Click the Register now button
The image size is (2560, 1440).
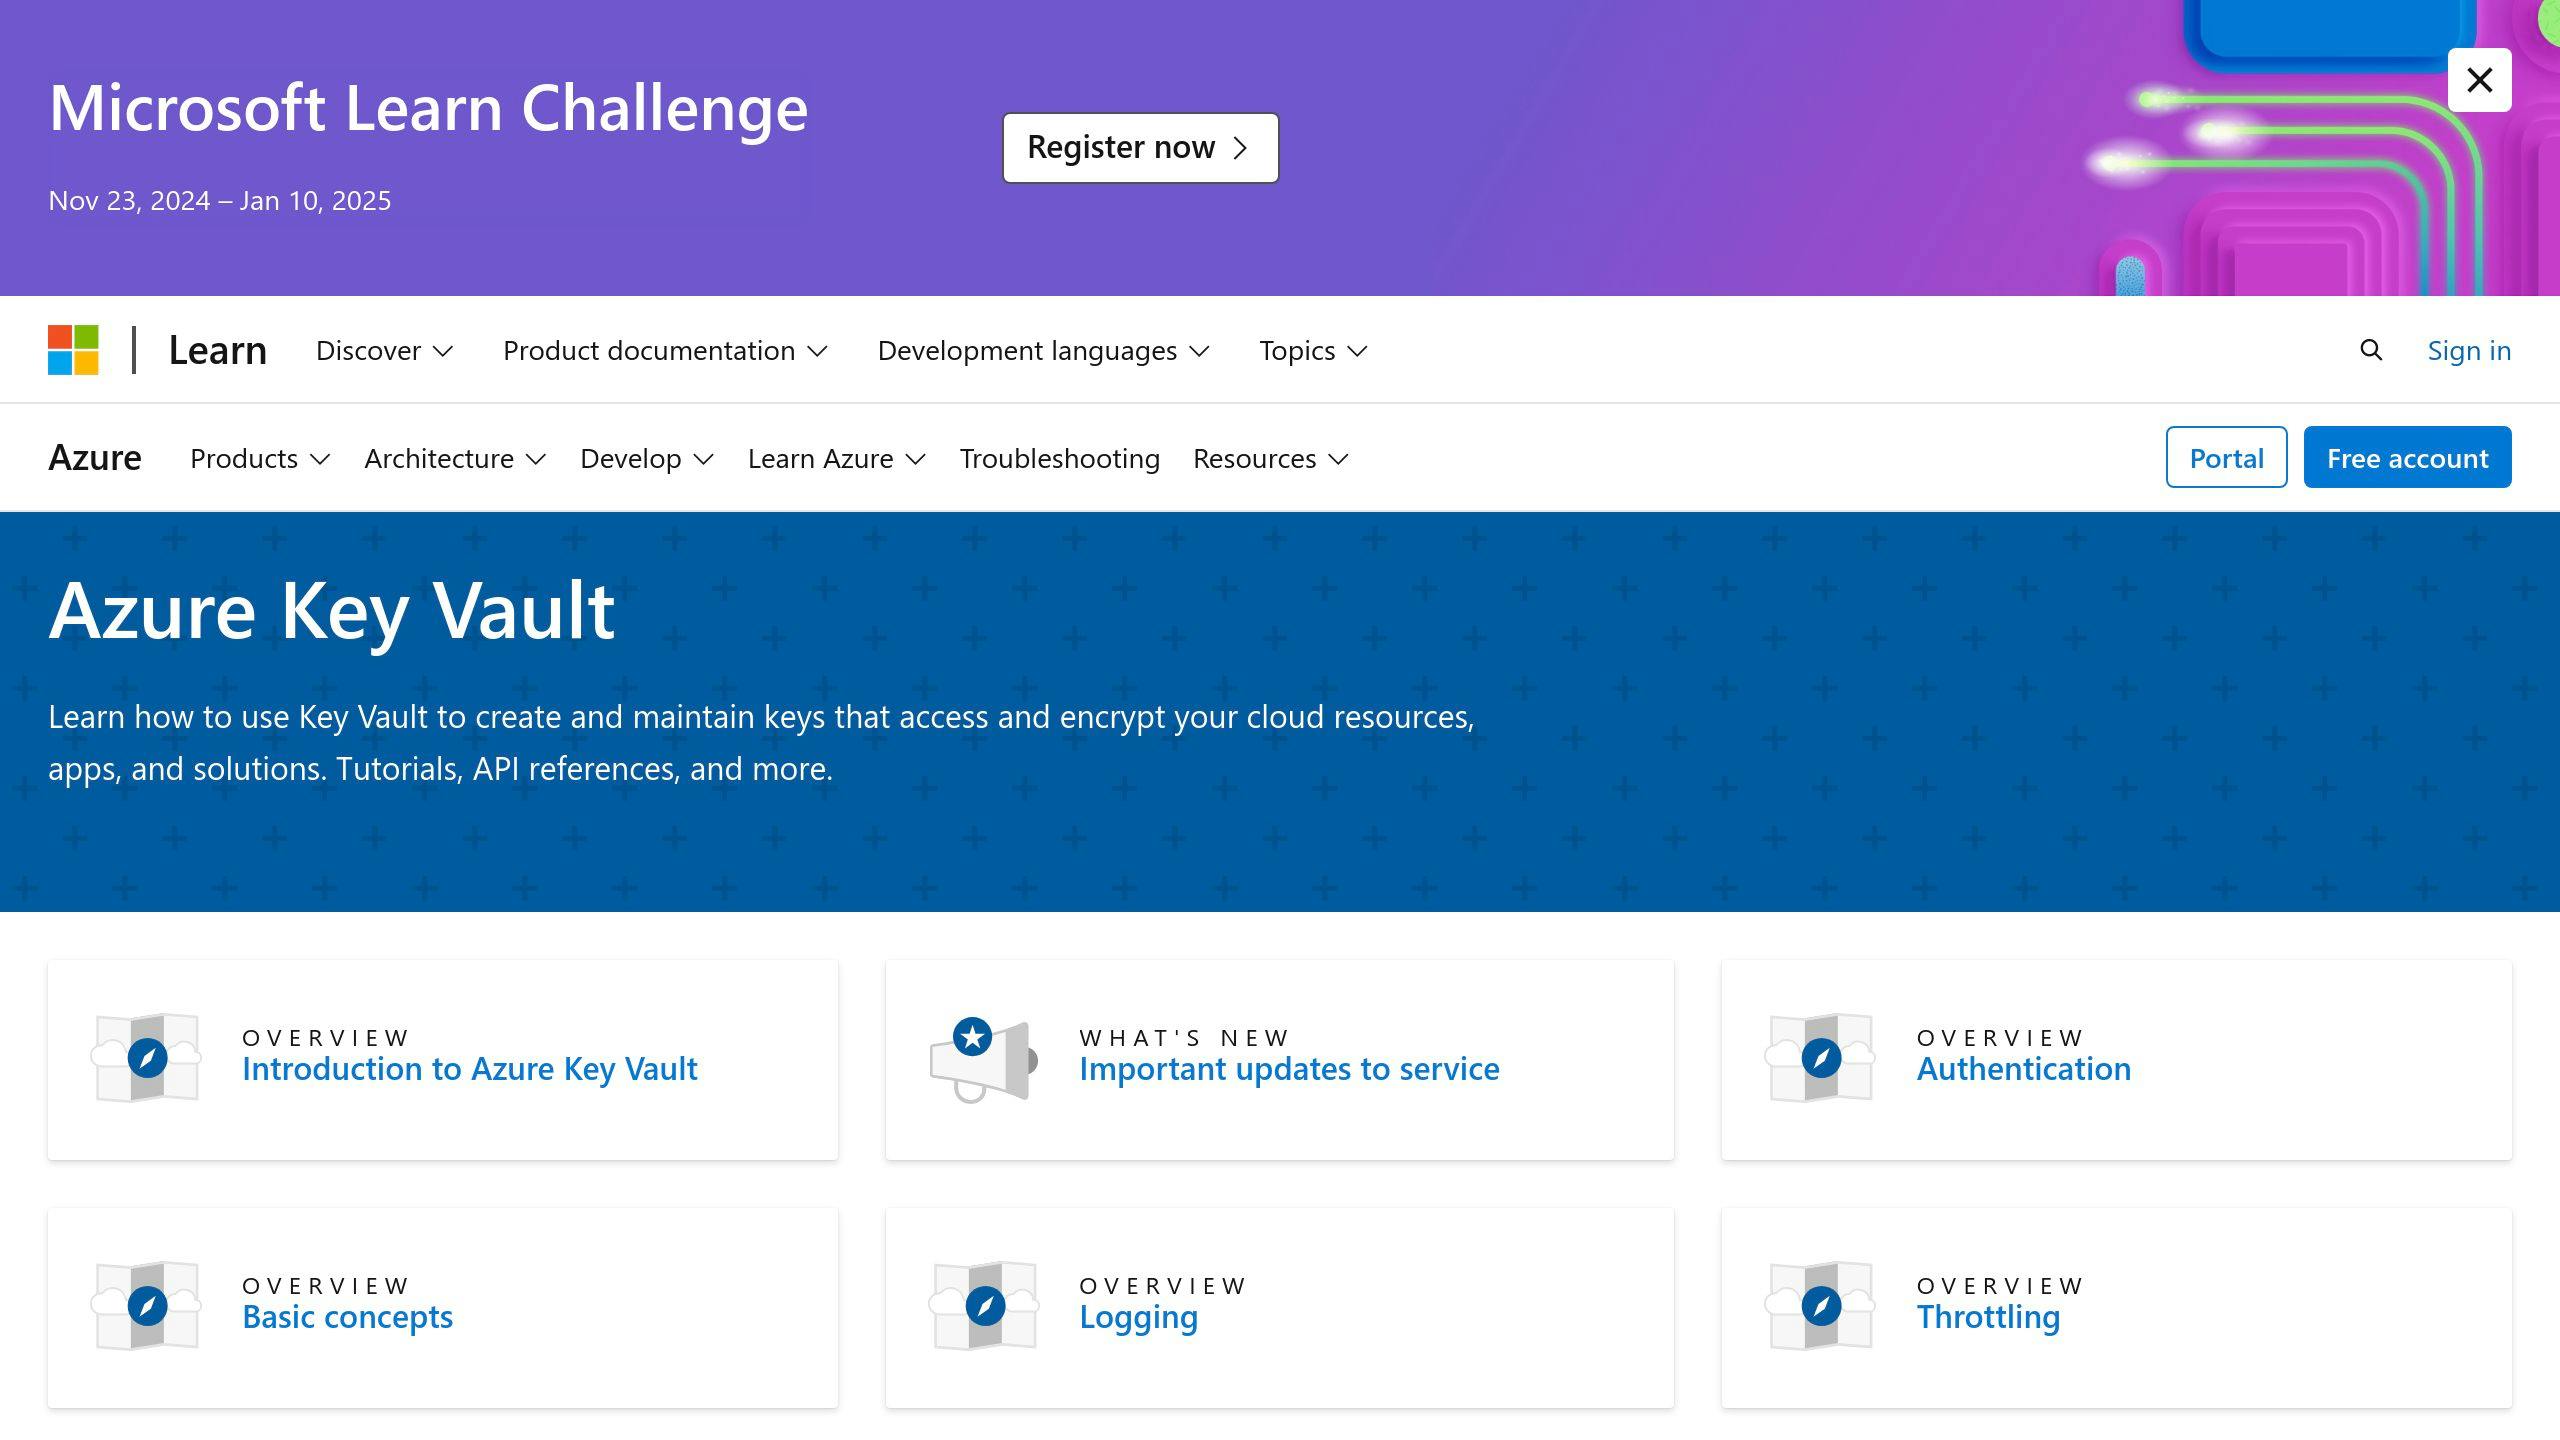click(x=1140, y=147)
